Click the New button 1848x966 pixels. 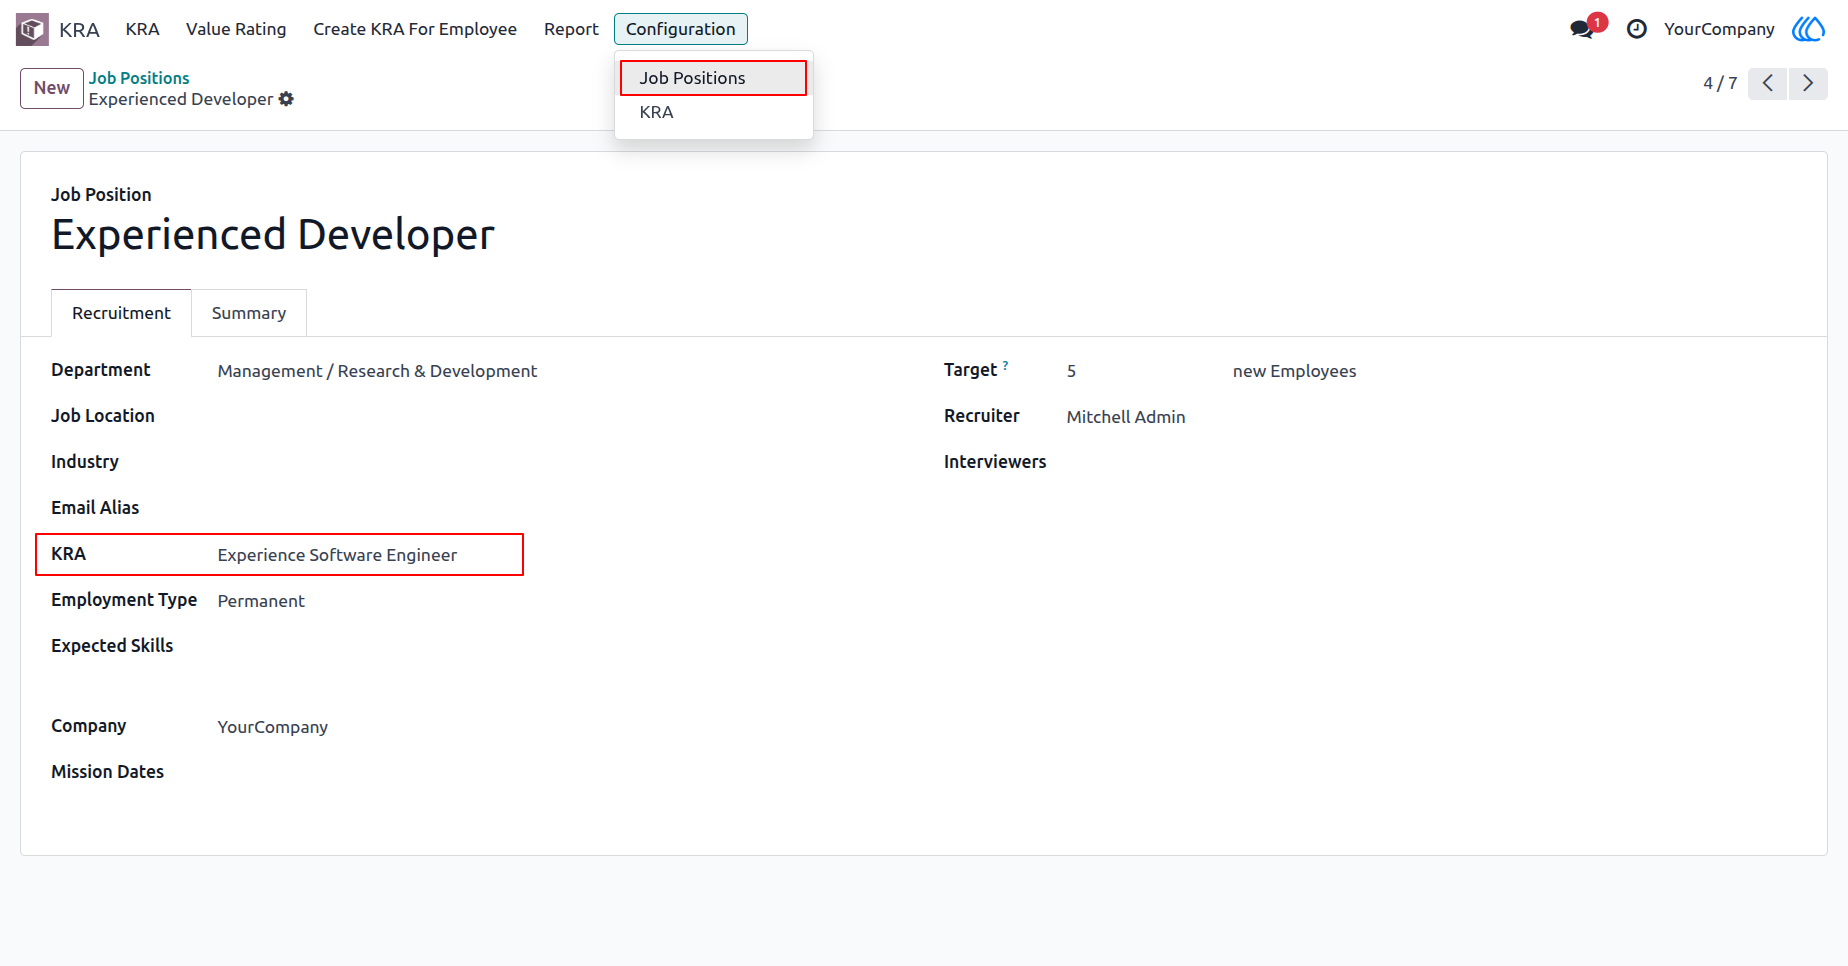52,88
